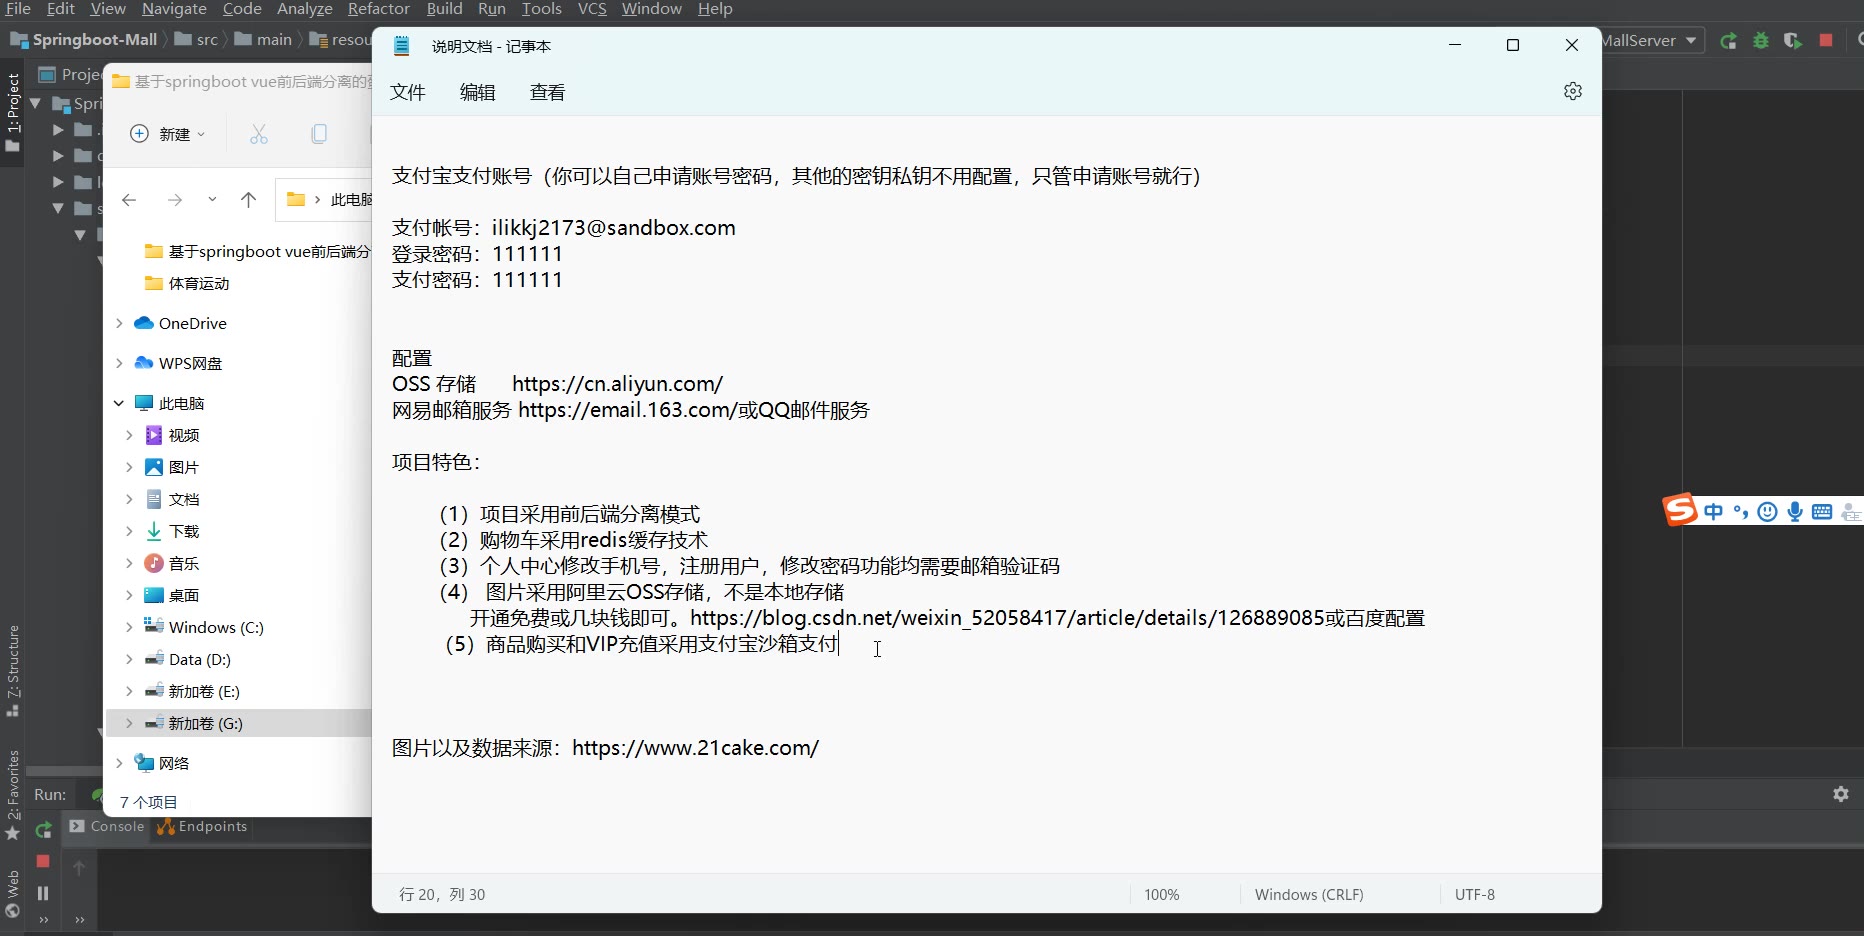Pause output with the Run panel pause icon
Image resolution: width=1864 pixels, height=936 pixels.
pyautogui.click(x=43, y=893)
